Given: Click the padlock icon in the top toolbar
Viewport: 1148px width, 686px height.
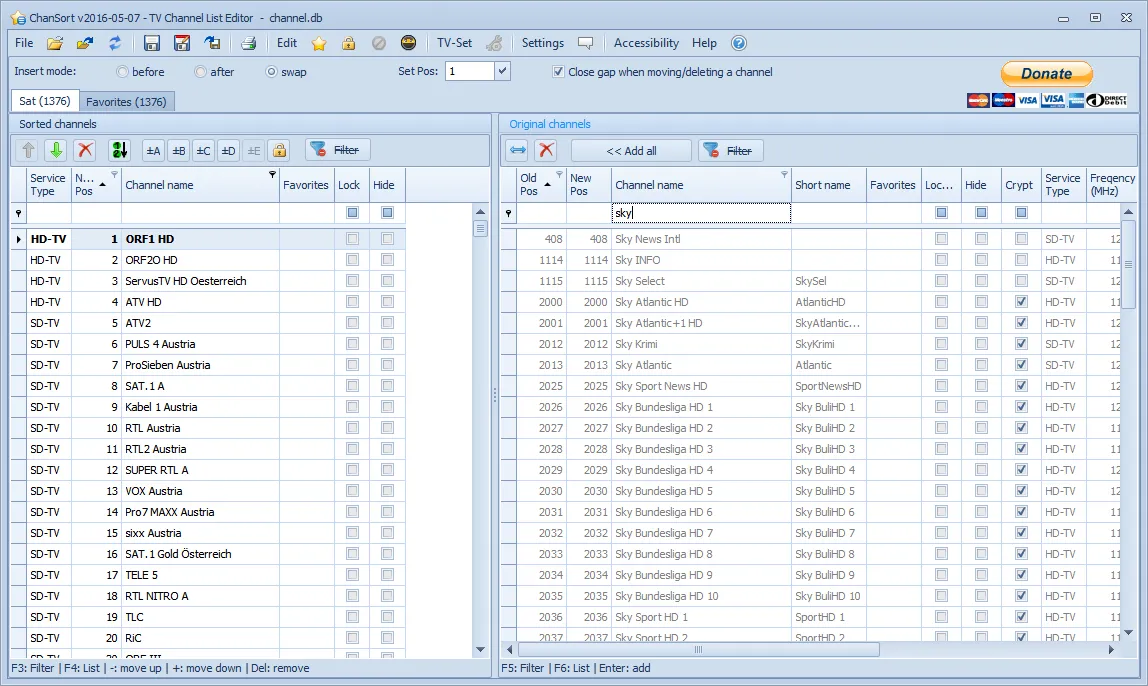Looking at the screenshot, I should click(348, 43).
